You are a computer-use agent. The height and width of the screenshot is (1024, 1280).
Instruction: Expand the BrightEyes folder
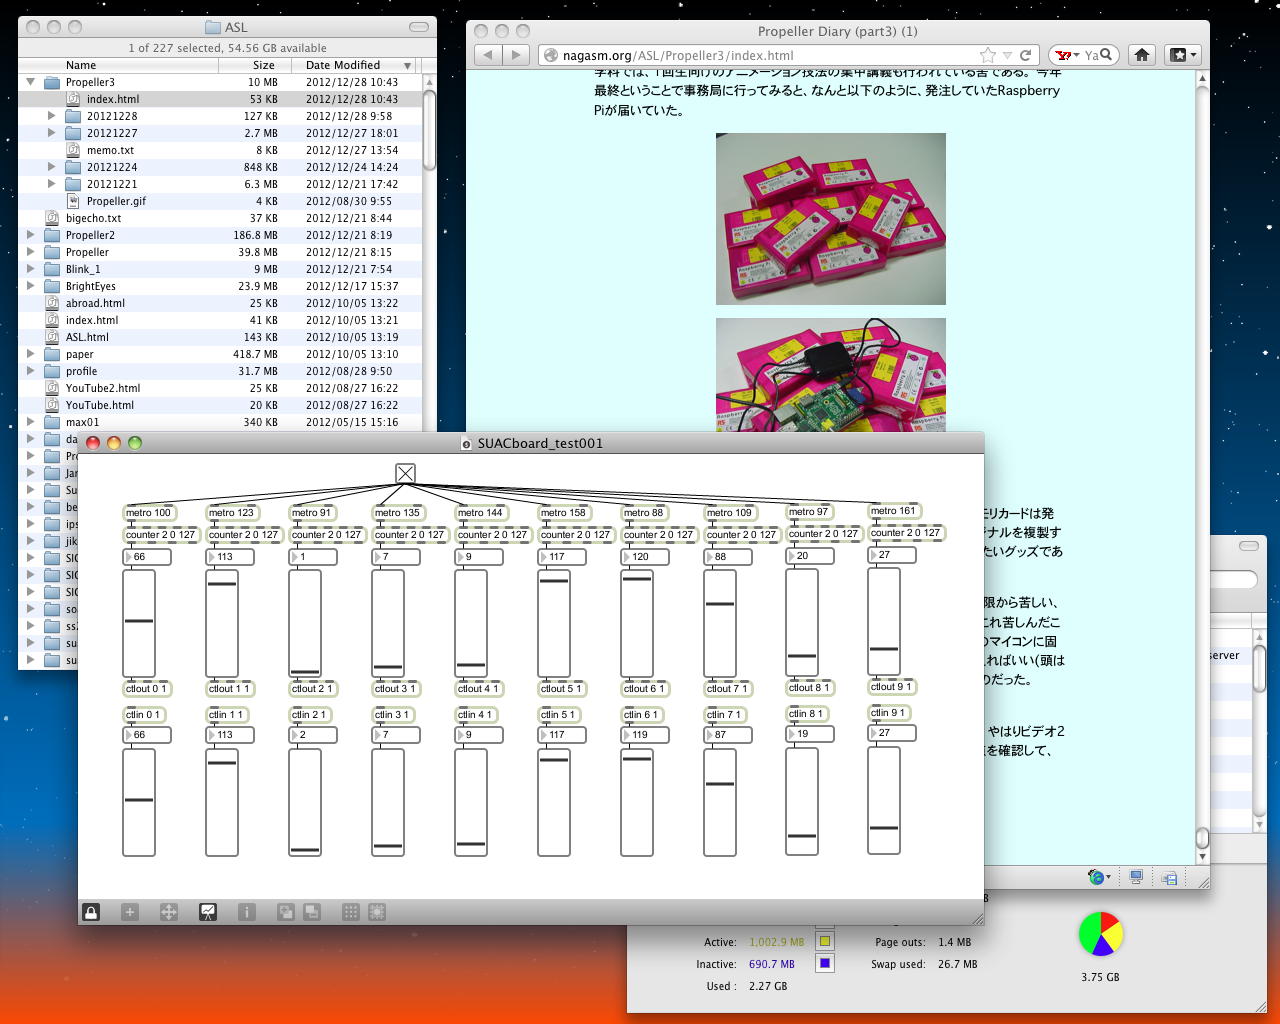coord(31,286)
